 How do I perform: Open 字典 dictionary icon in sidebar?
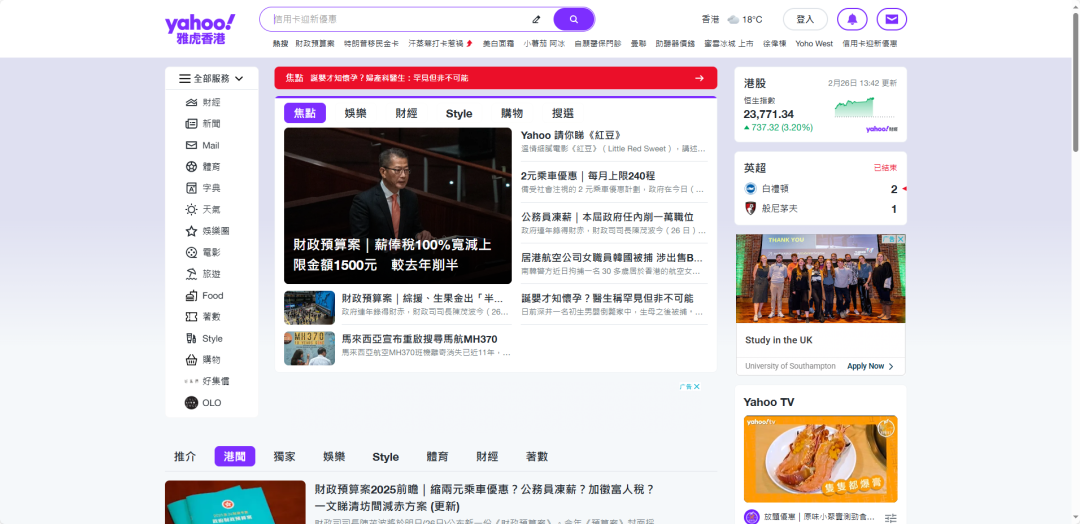(x=191, y=188)
